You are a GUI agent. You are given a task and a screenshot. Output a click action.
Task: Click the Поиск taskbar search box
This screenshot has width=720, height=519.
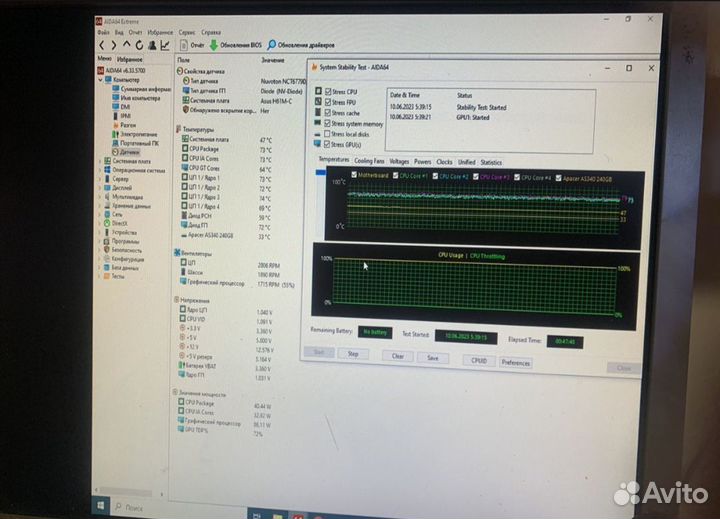pyautogui.click(x=179, y=507)
